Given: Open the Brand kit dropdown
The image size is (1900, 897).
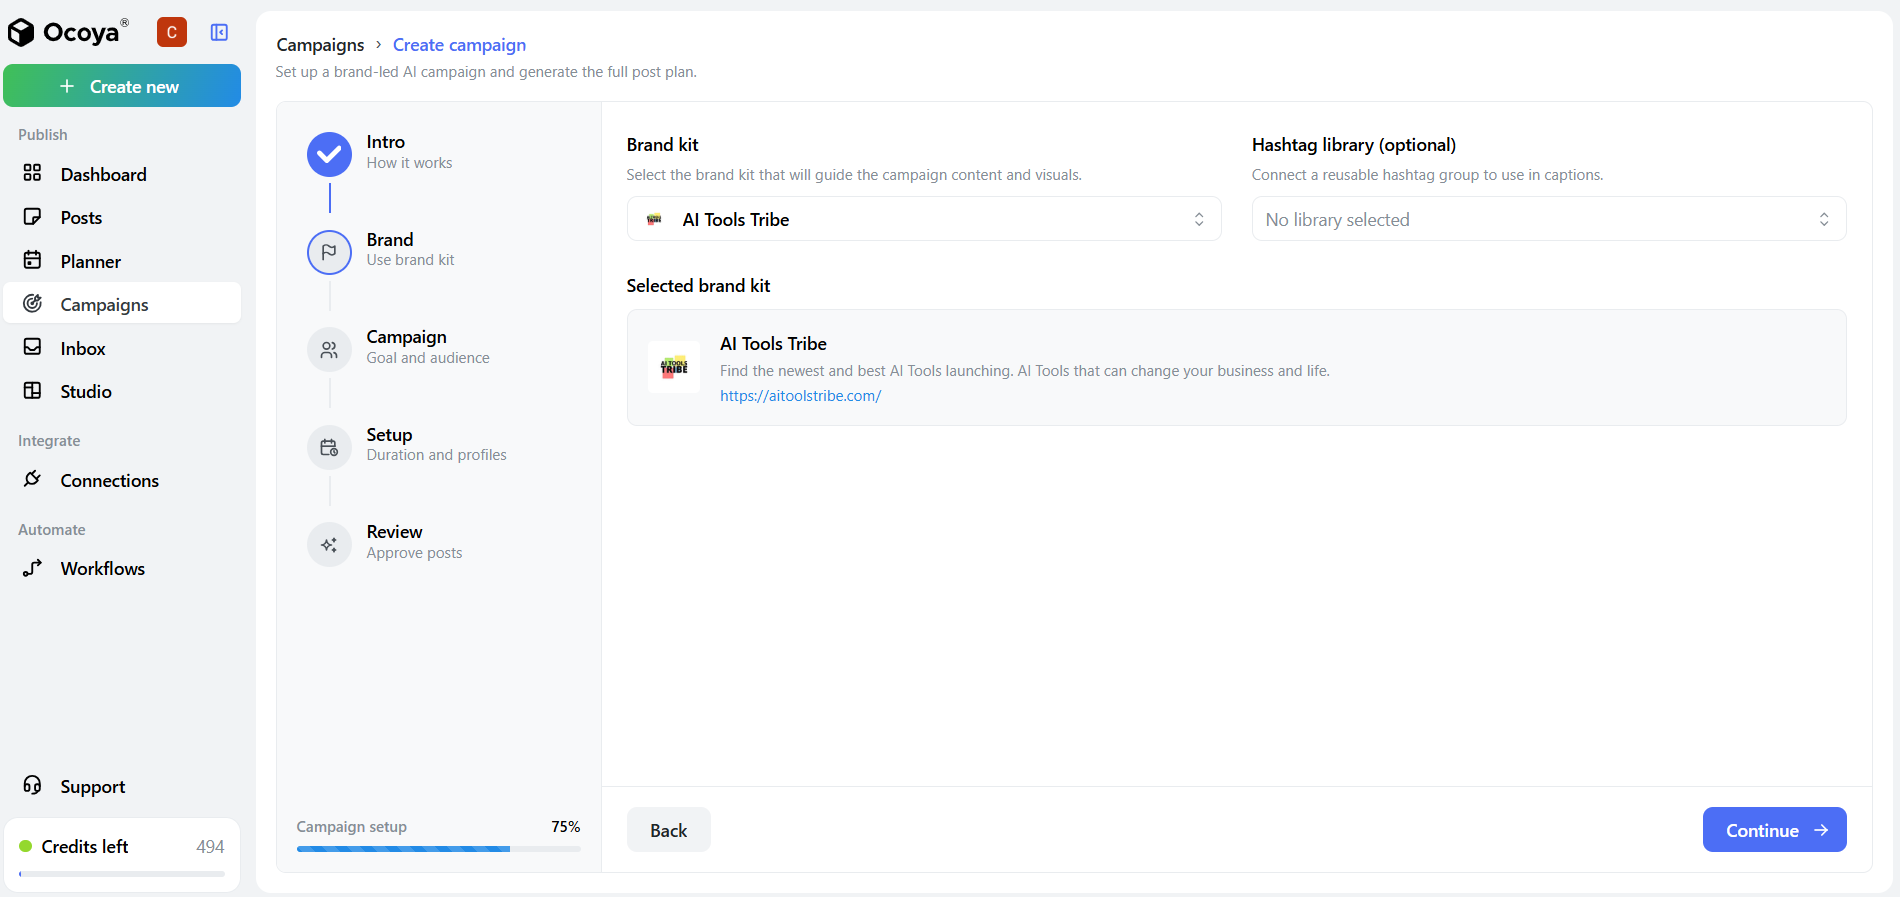Looking at the screenshot, I should 924,219.
